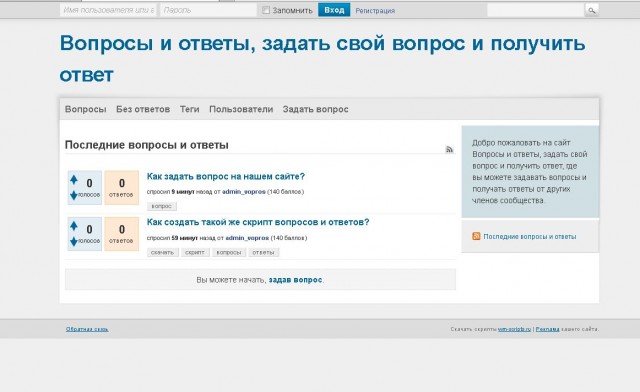Open the Регистрация link
The image size is (640, 392).
375,11
